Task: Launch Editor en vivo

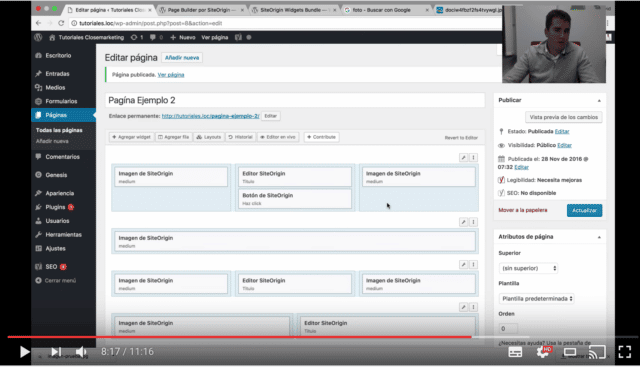Action: point(278,137)
